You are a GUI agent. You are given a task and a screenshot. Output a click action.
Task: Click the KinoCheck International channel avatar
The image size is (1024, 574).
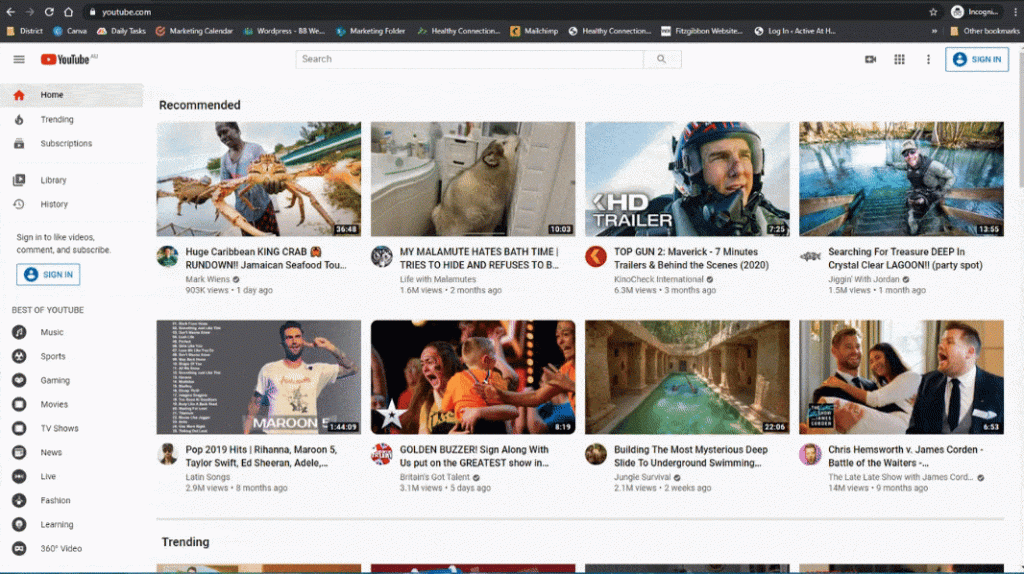(596, 257)
